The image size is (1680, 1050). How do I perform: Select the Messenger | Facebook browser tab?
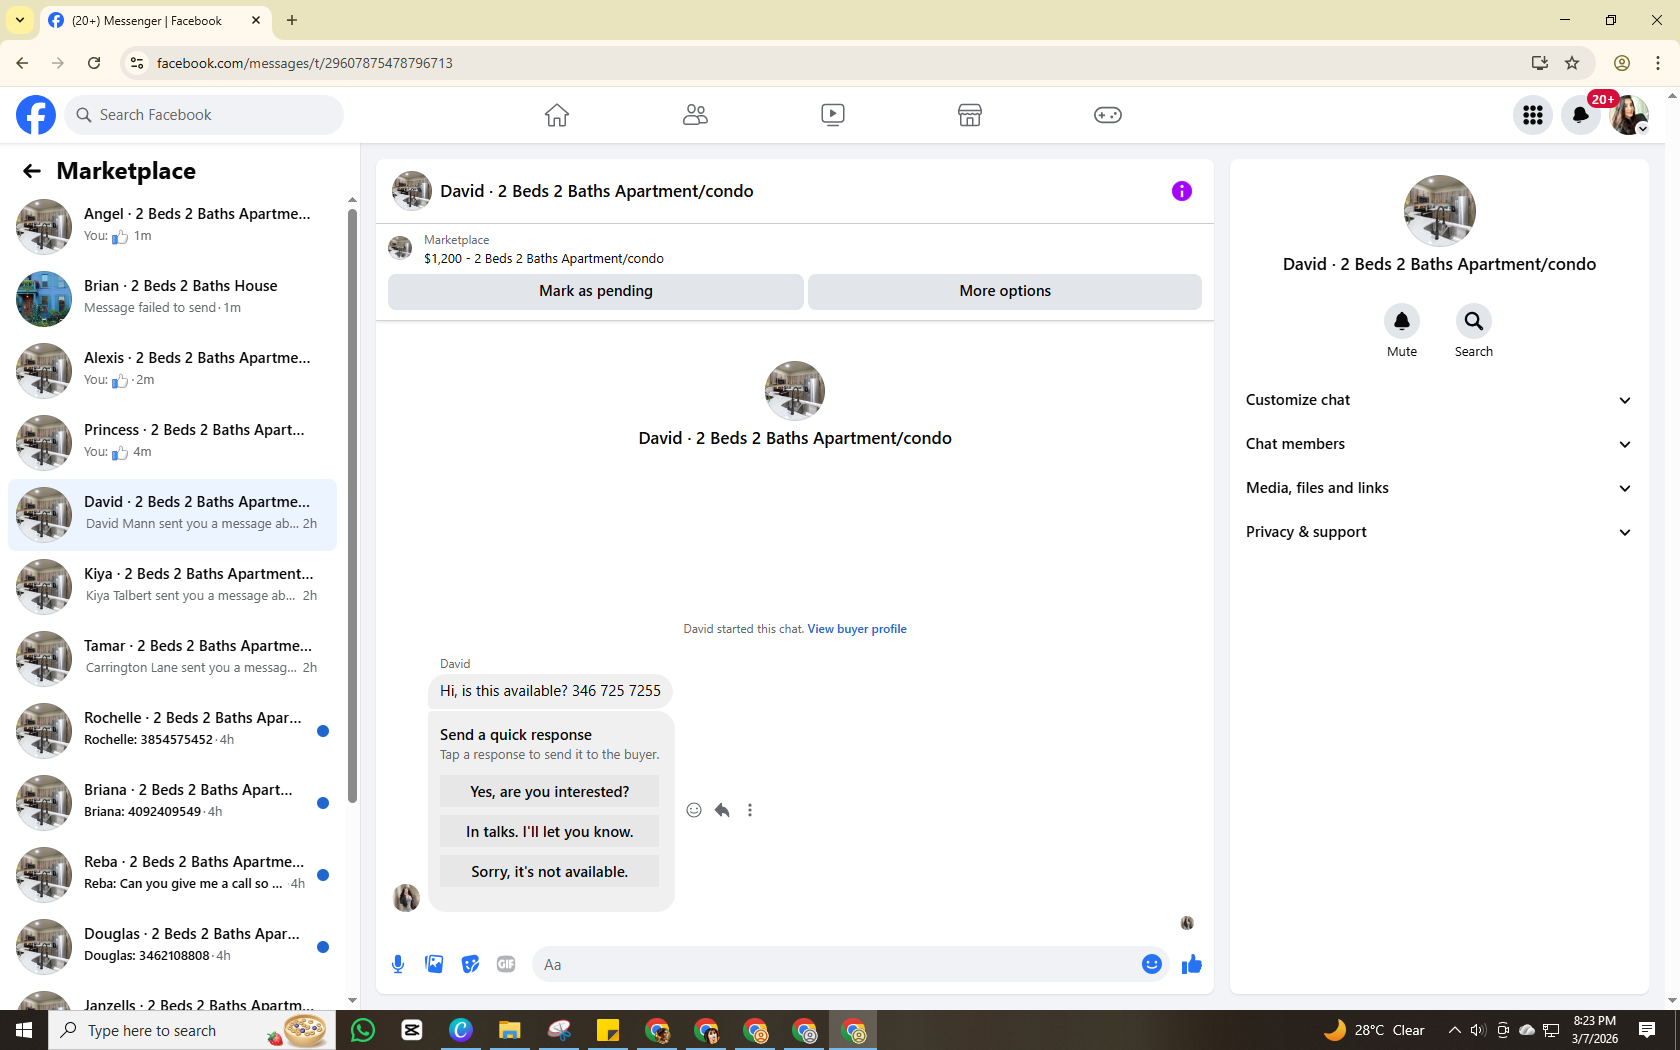[155, 20]
